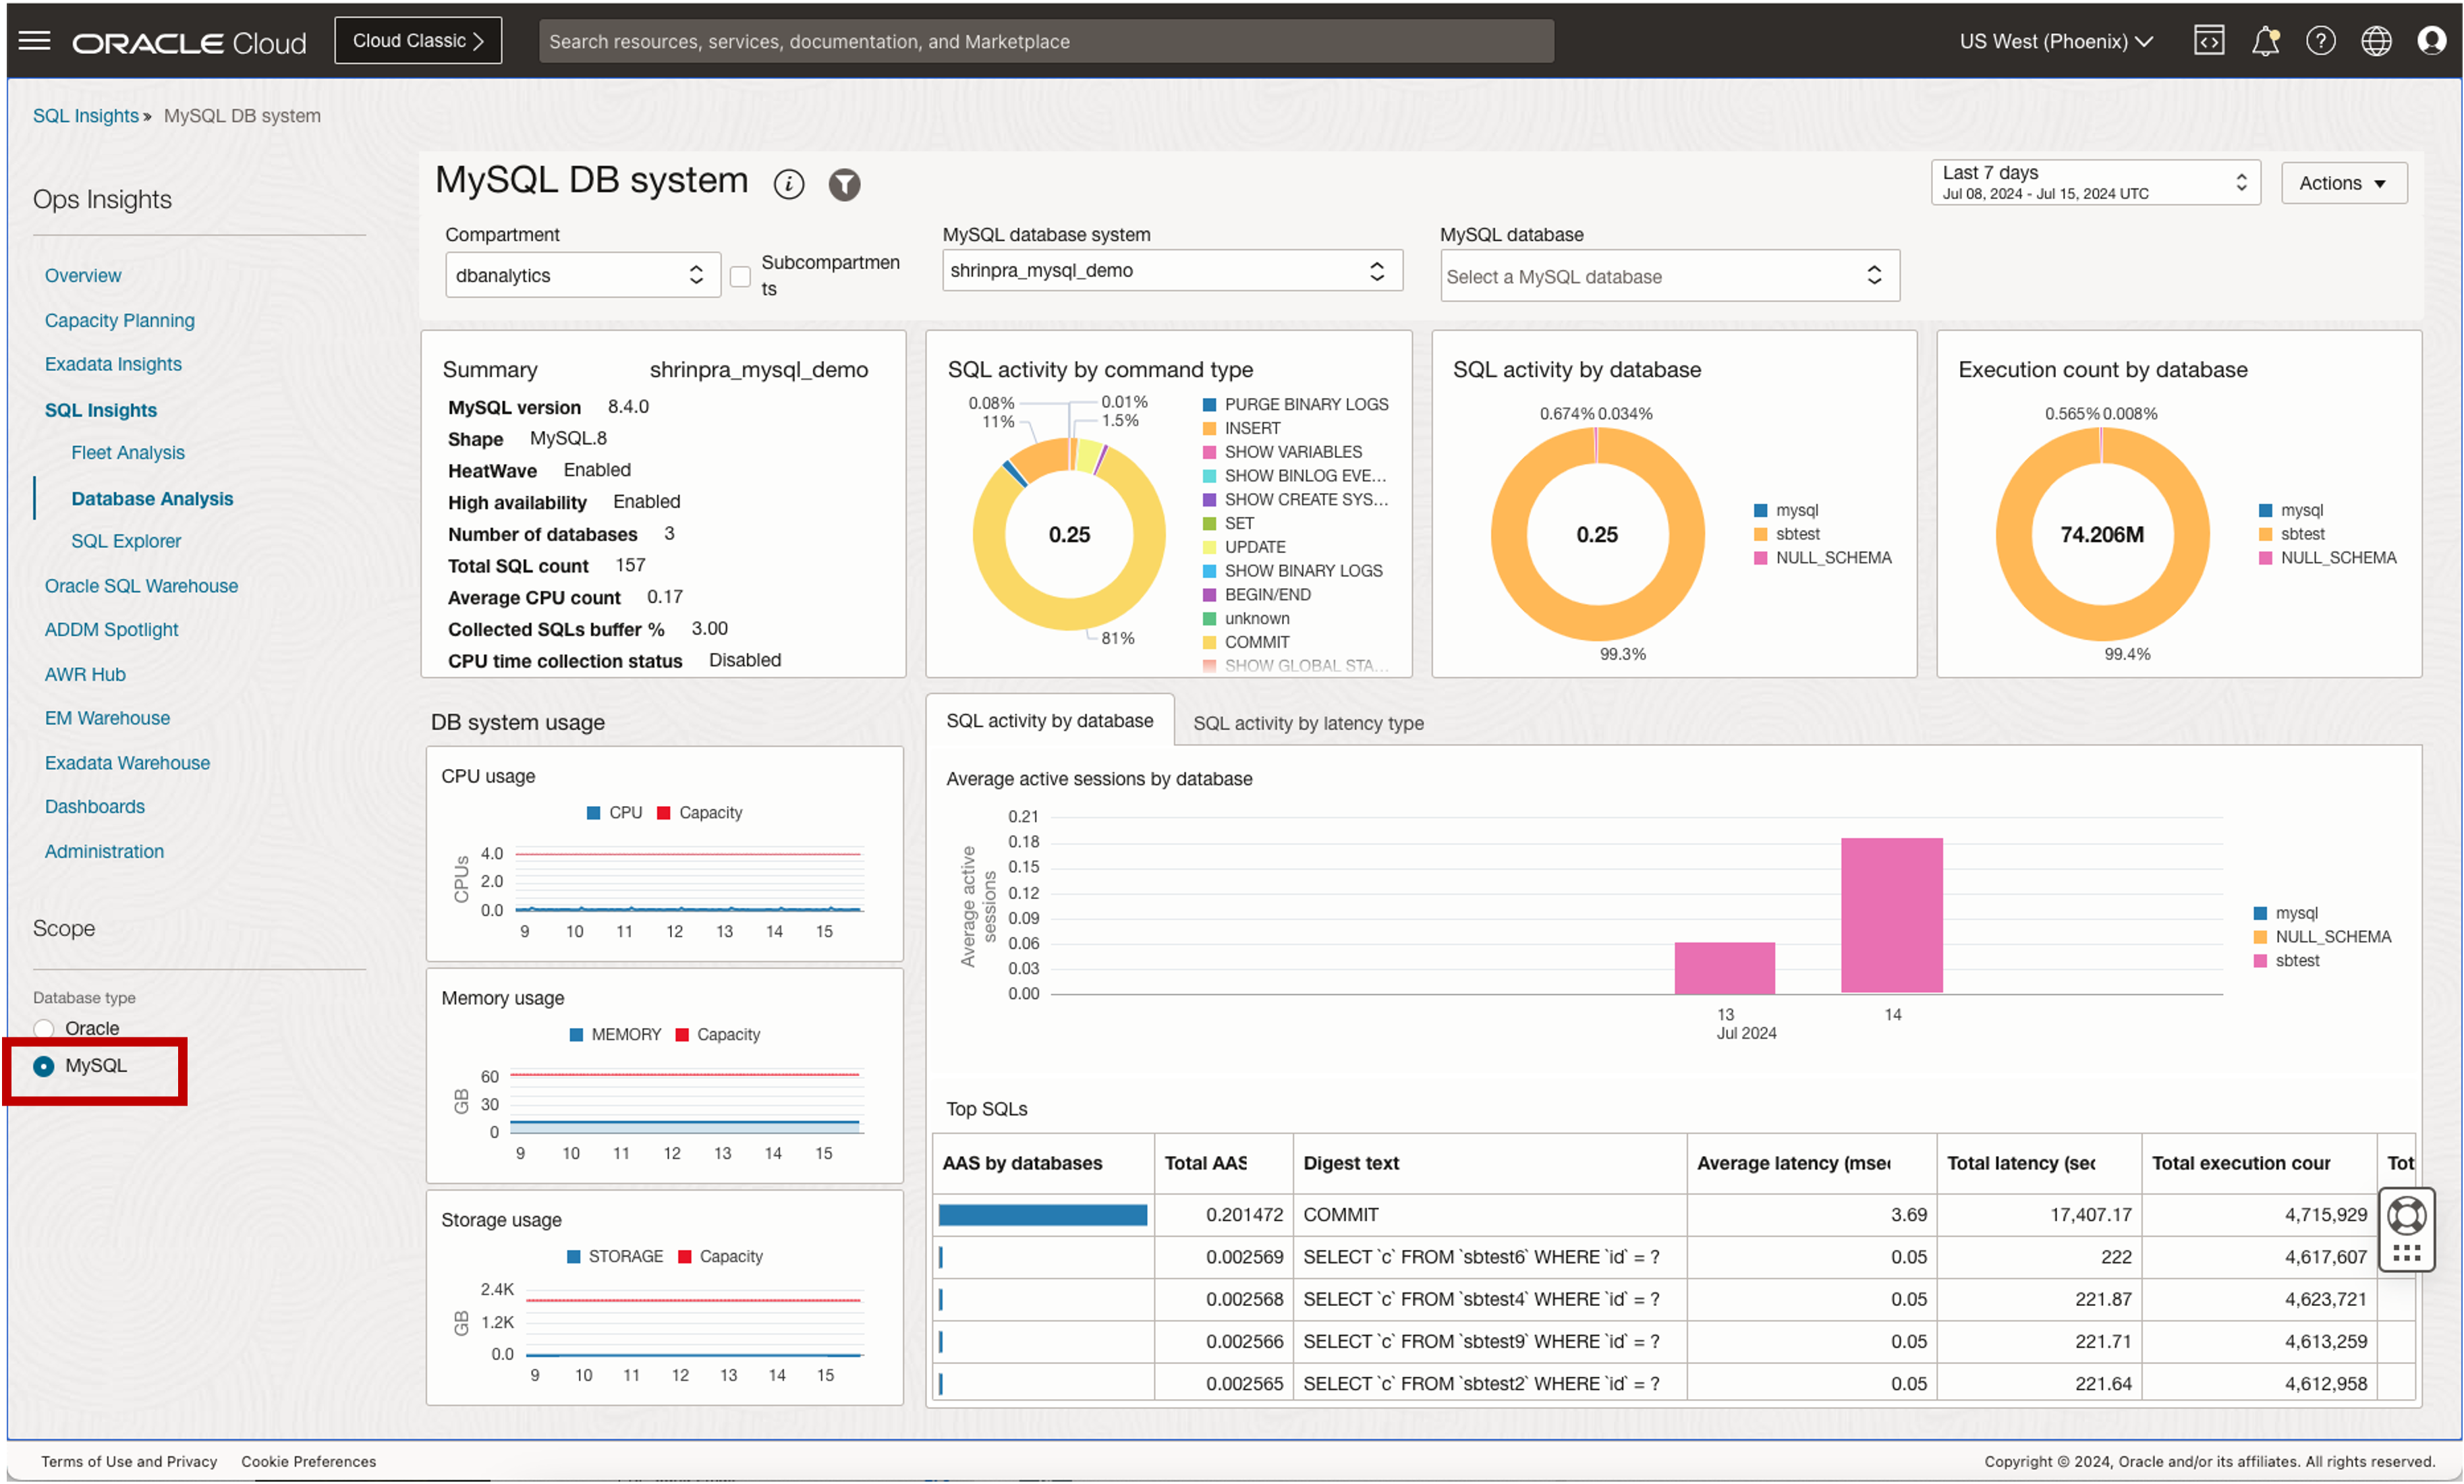Open SQL Explorer sub-item
Image resolution: width=2464 pixels, height=1484 pixels.
(x=125, y=541)
